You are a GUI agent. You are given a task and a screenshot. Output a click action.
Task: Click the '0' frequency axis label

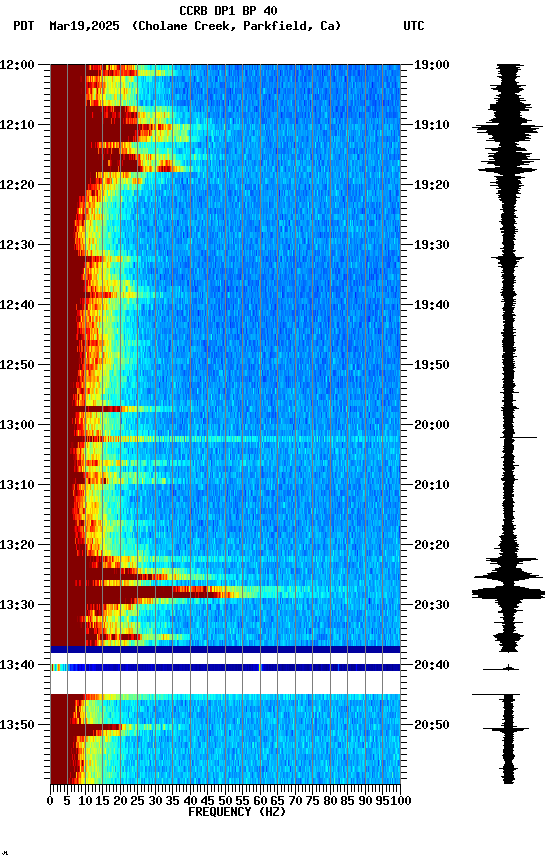(x=50, y=801)
